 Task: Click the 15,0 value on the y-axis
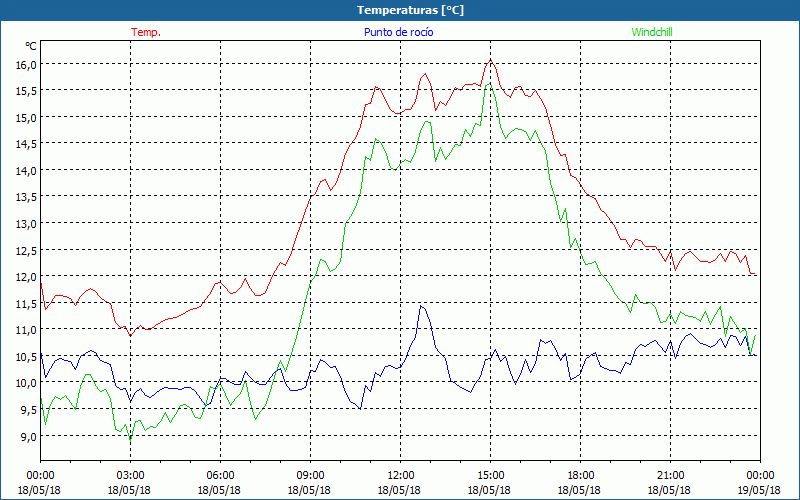click(26, 117)
